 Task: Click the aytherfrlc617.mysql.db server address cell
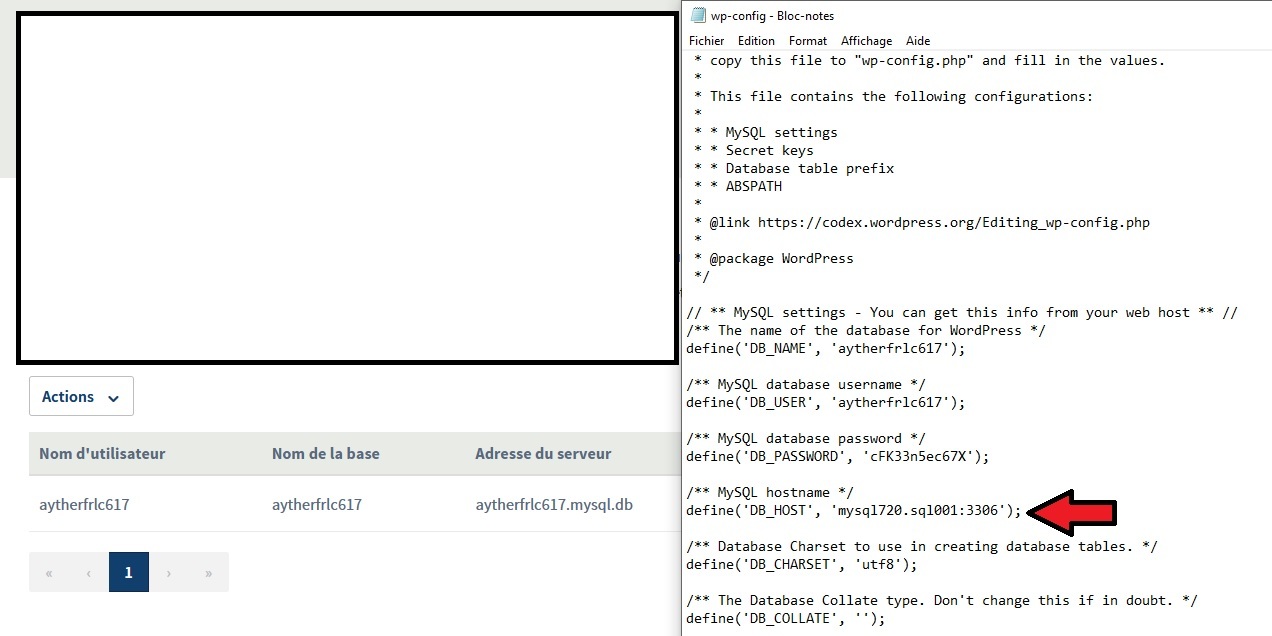pyautogui.click(x=553, y=505)
